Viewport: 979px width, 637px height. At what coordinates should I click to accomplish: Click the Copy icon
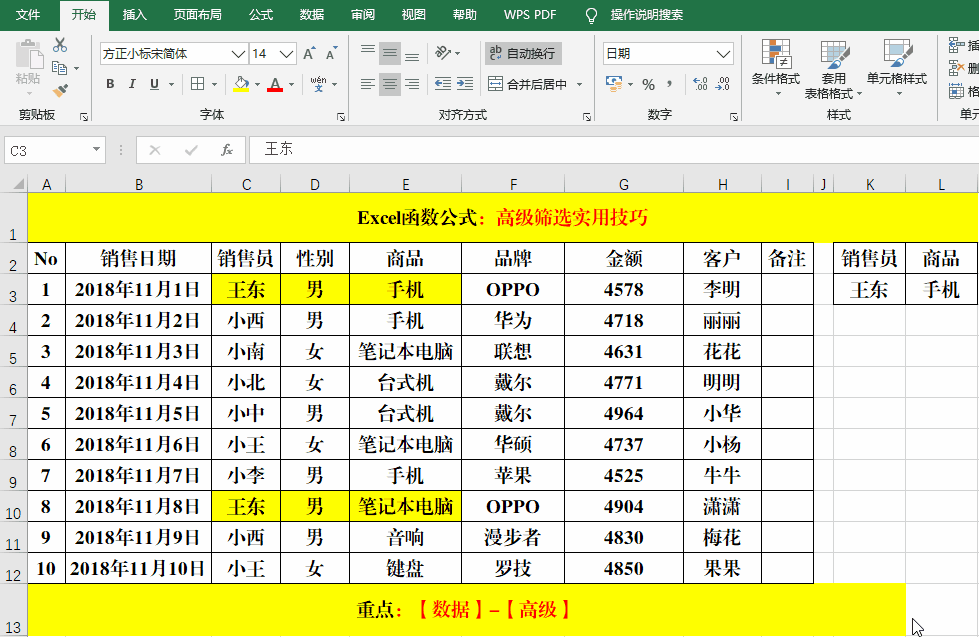[x=61, y=67]
